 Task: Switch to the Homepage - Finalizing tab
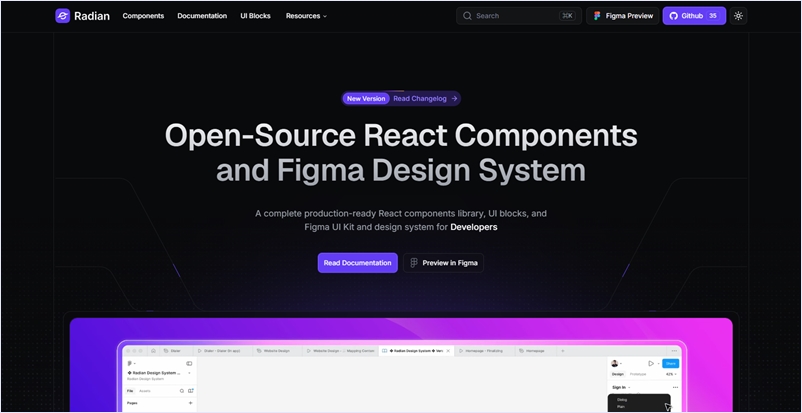tap(485, 351)
